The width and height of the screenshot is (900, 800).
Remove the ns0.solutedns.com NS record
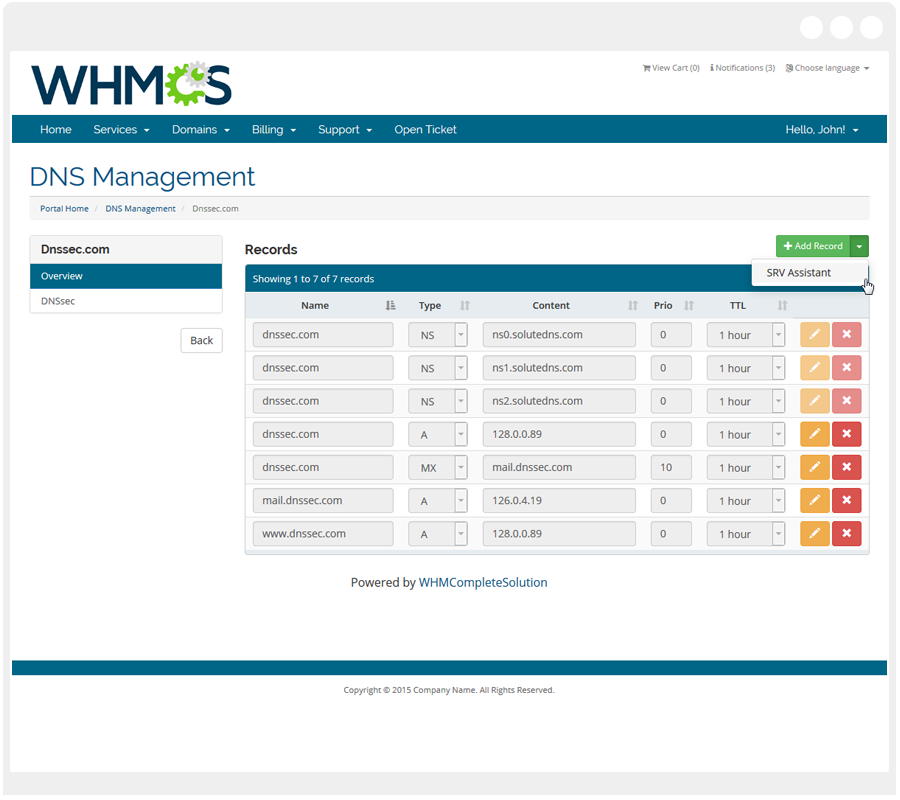[846, 335]
